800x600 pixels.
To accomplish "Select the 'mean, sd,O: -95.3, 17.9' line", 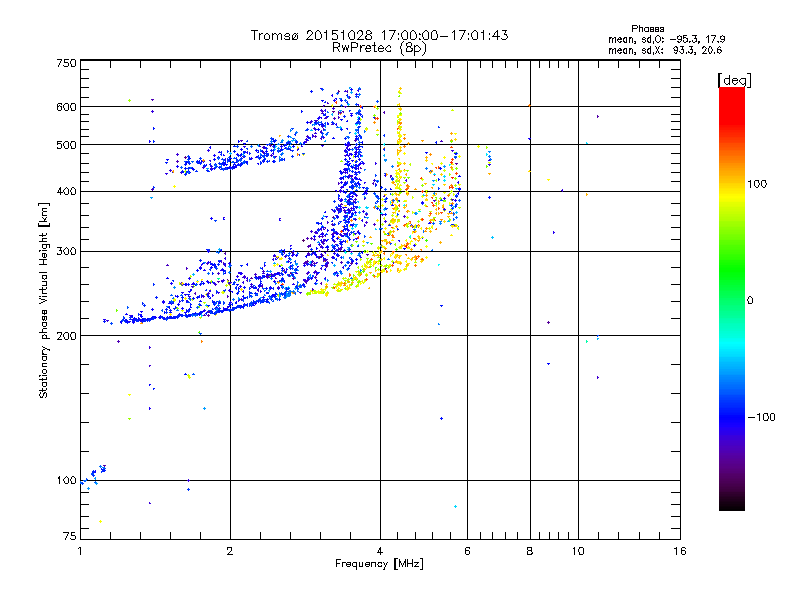I will pyautogui.click(x=666, y=39).
